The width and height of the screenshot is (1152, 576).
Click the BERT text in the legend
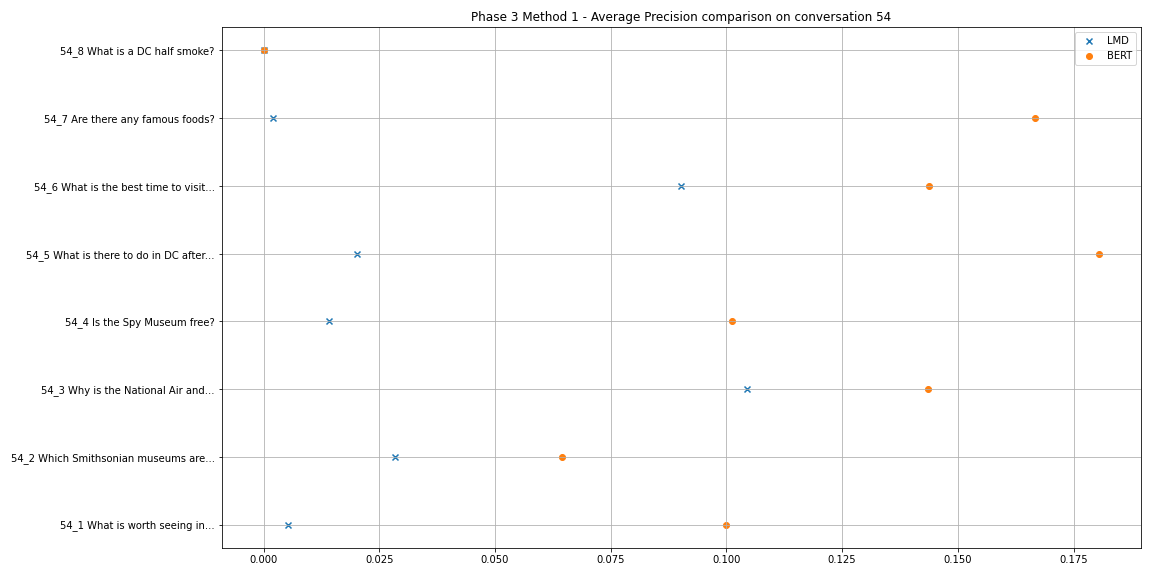(1119, 56)
